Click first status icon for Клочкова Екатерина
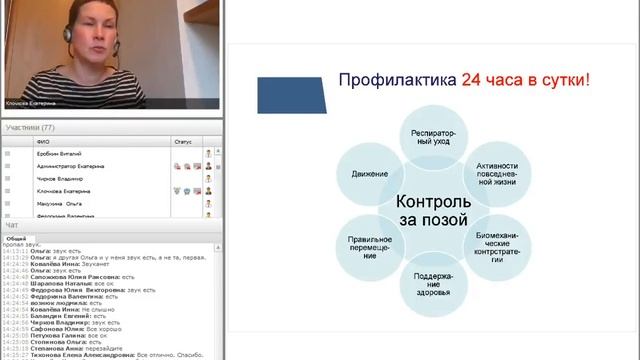 (177, 191)
